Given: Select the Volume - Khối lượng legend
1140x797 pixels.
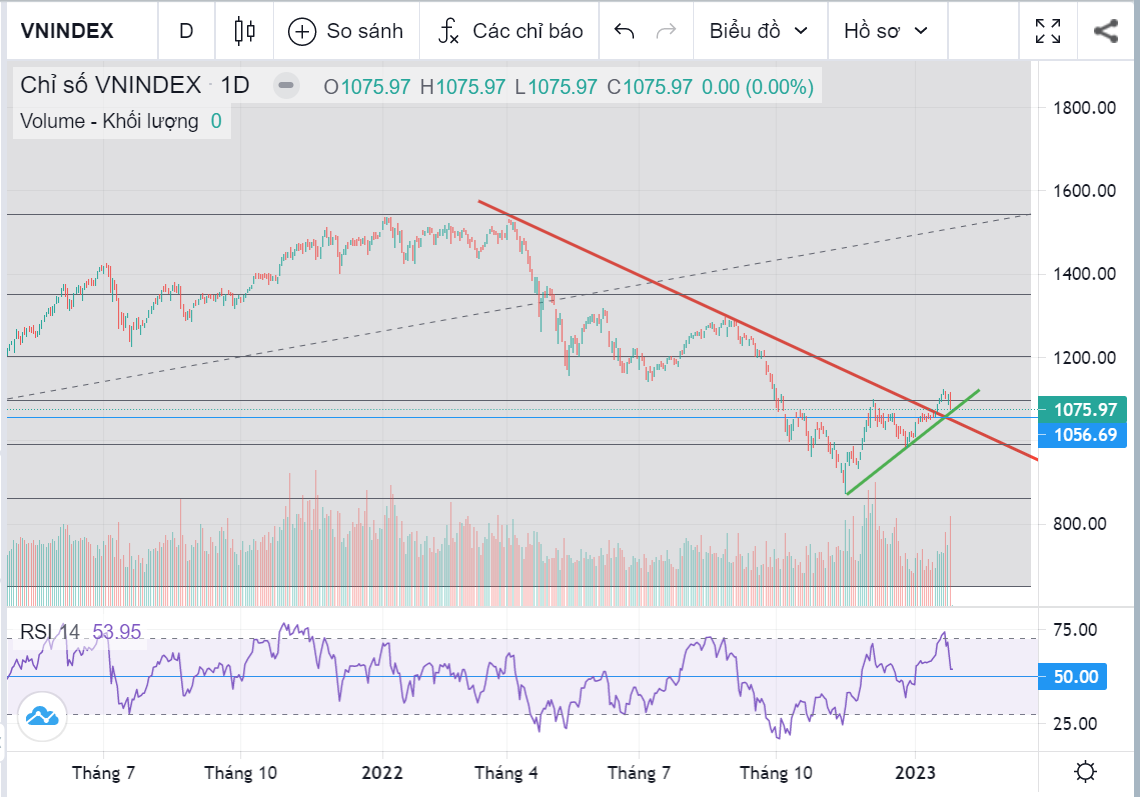Looking at the screenshot, I should click(108, 122).
